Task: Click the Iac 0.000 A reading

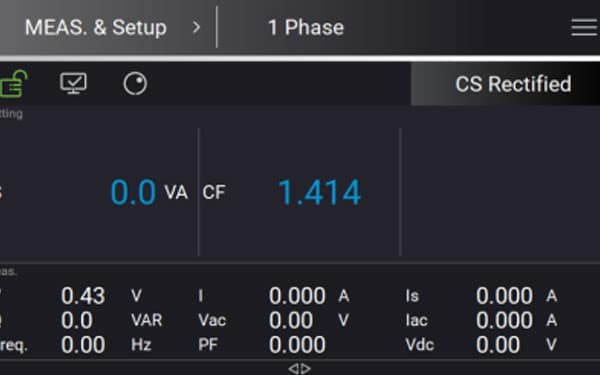Action: (481, 320)
